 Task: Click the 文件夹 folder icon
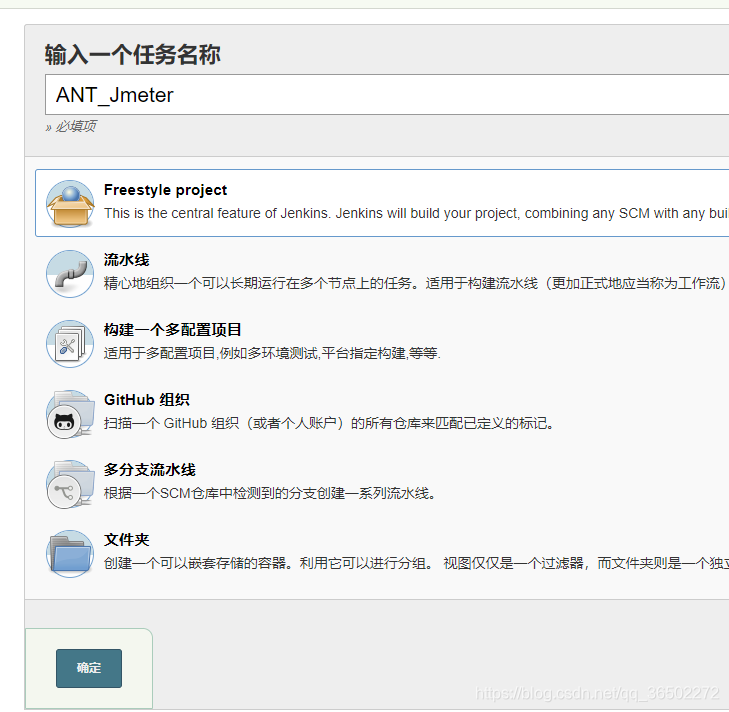(70, 554)
